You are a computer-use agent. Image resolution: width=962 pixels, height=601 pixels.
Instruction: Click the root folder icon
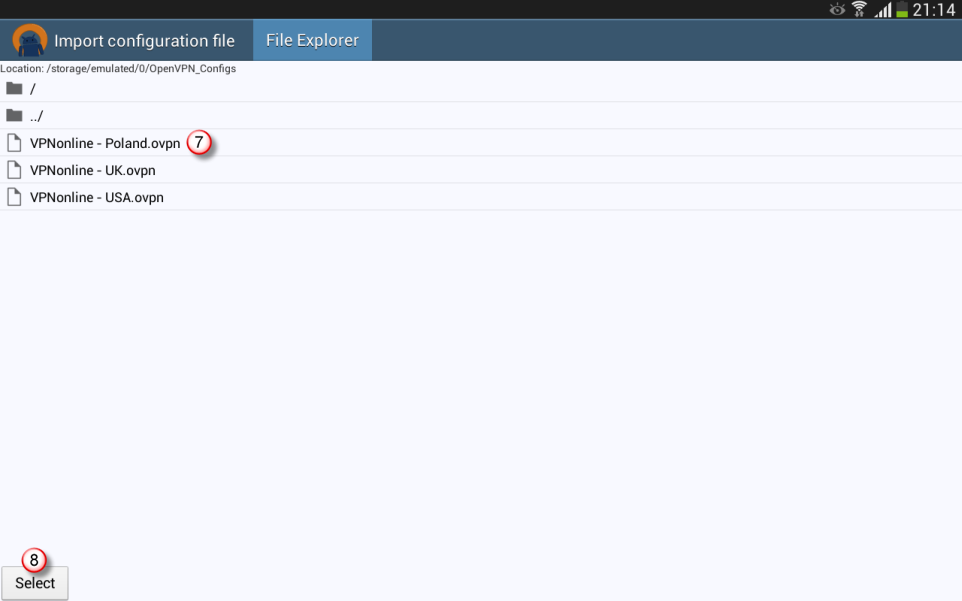[14, 88]
